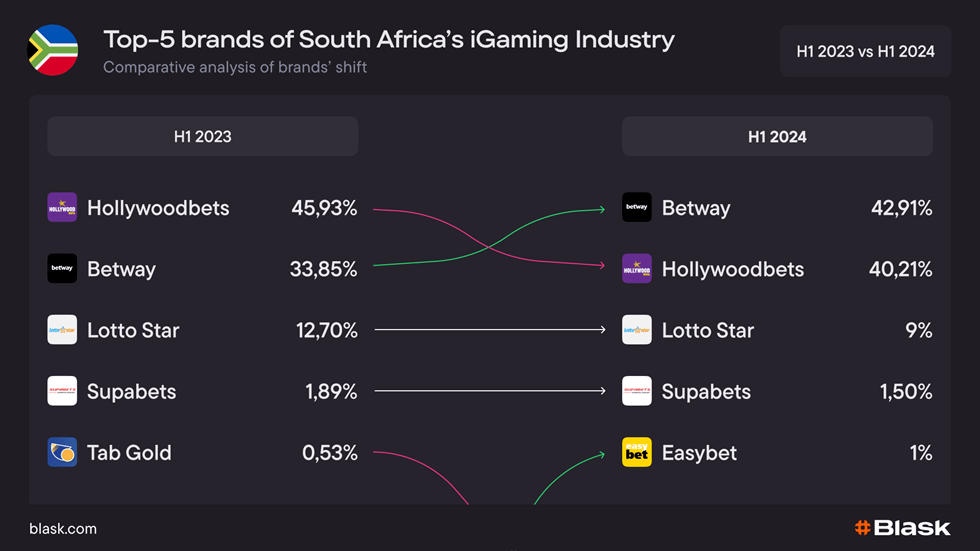Image resolution: width=980 pixels, height=551 pixels.
Task: Click the Betway logo in H1 2024 column
Action: point(637,207)
